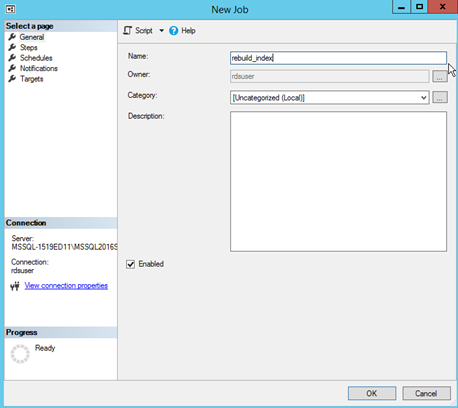The height and width of the screenshot is (408, 458).
Task: Click in the Name input field
Action: [x=338, y=58]
